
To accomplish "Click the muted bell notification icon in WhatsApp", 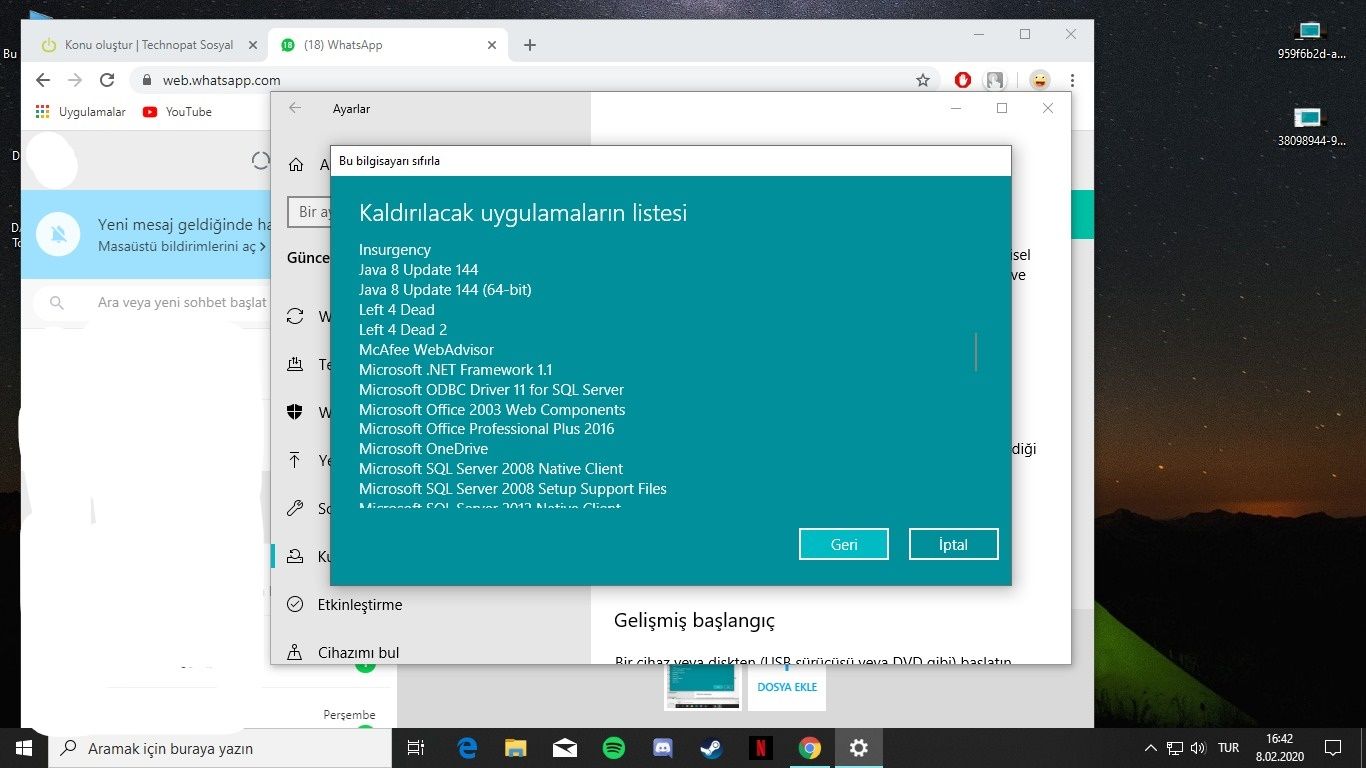I will [59, 234].
